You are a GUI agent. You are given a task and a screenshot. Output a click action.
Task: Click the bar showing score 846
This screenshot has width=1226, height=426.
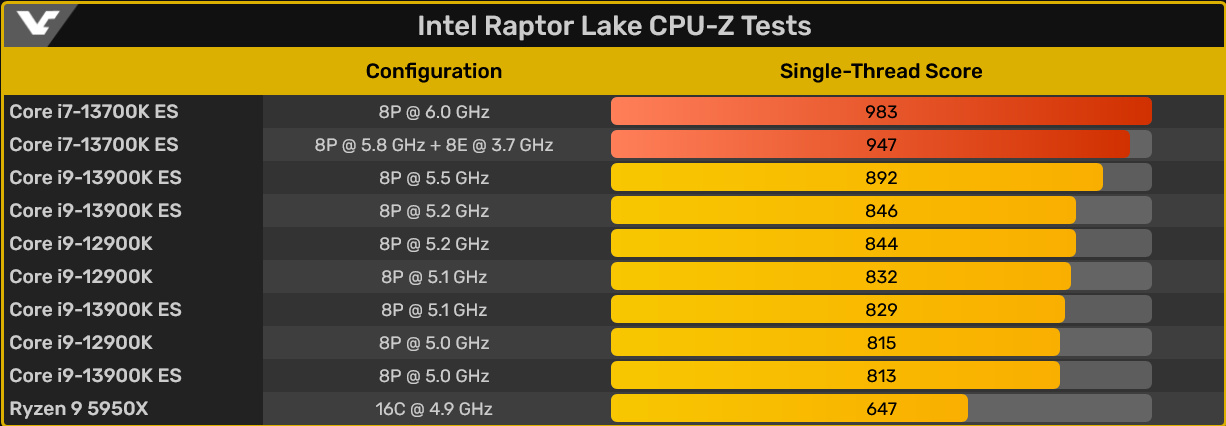[x=843, y=210]
